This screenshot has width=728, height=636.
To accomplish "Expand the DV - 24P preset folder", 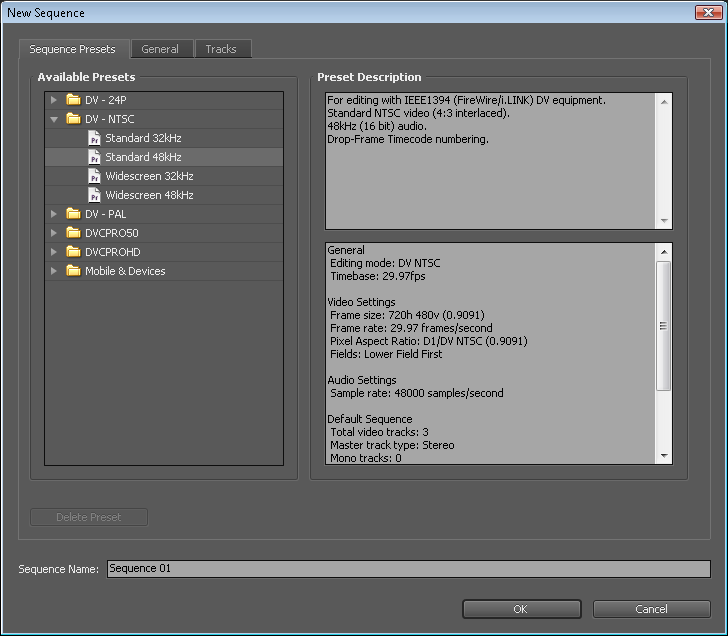I will (x=54, y=100).
